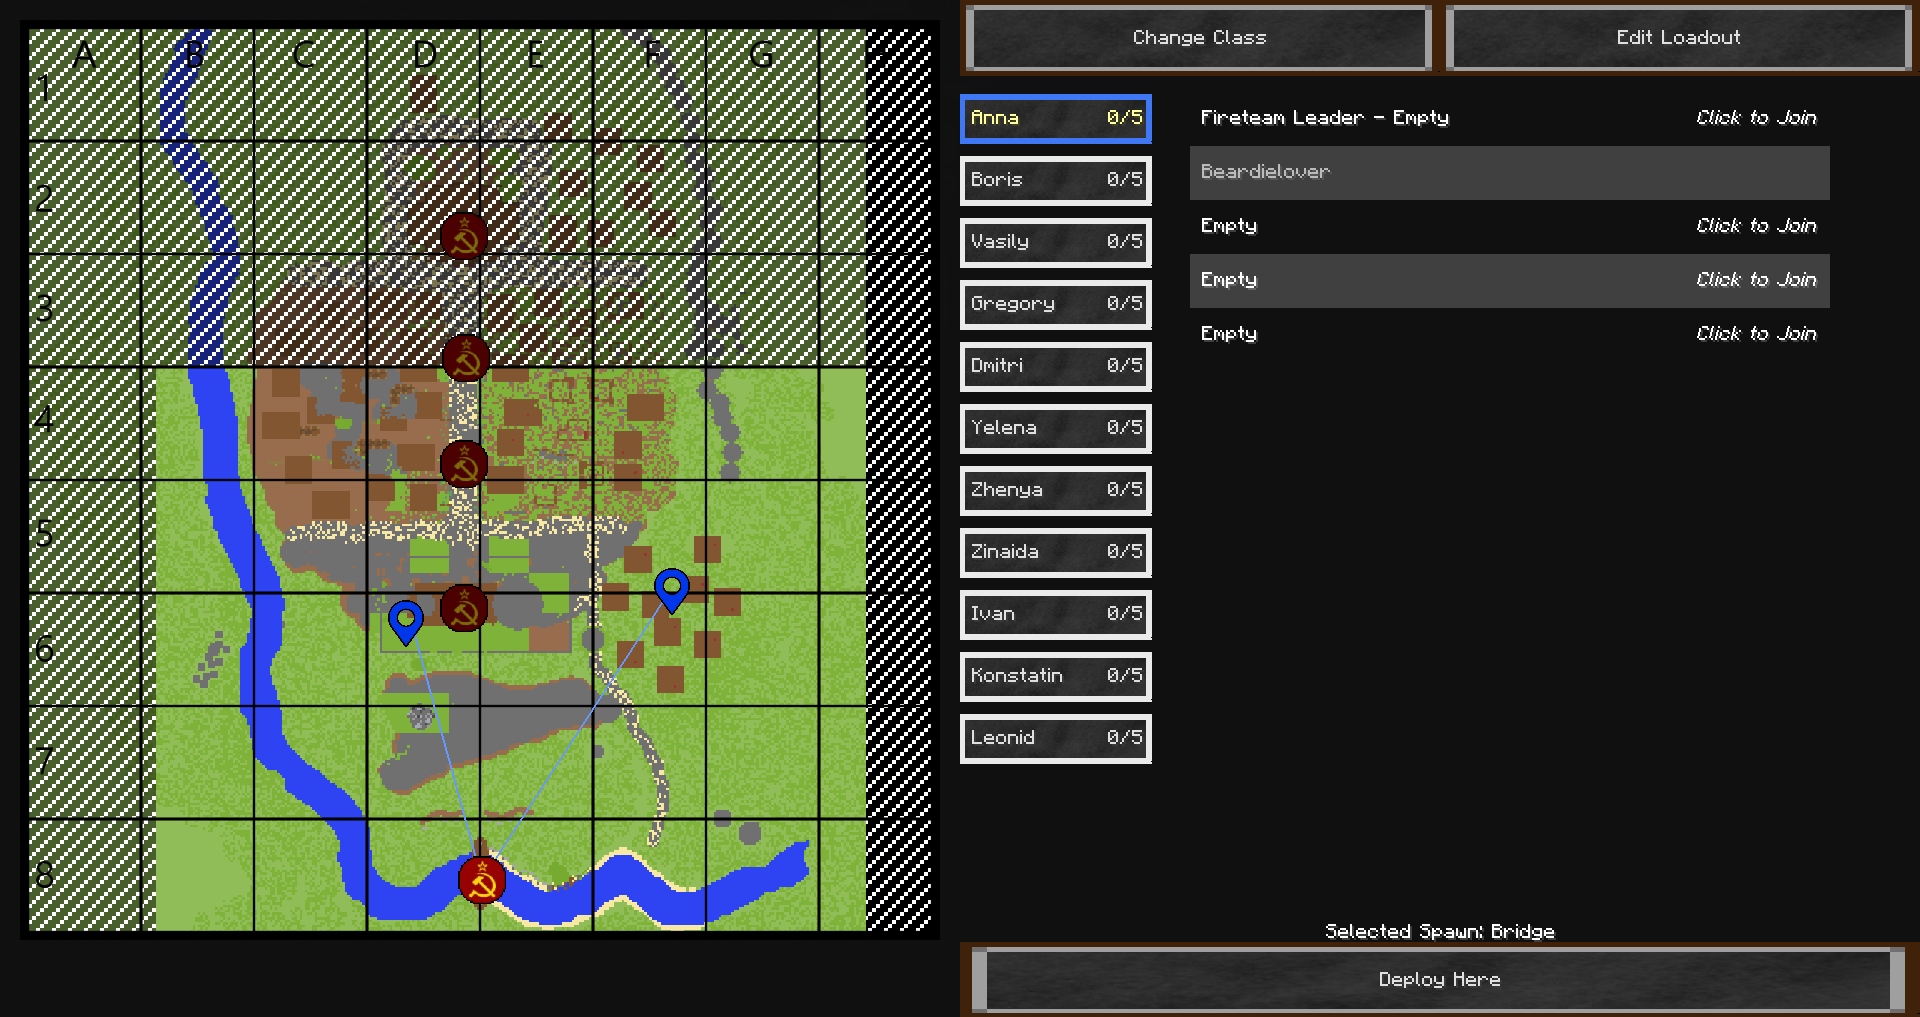The image size is (1920, 1017).
Task: Select the Bridge spawn marker on the river
Action: click(x=482, y=880)
